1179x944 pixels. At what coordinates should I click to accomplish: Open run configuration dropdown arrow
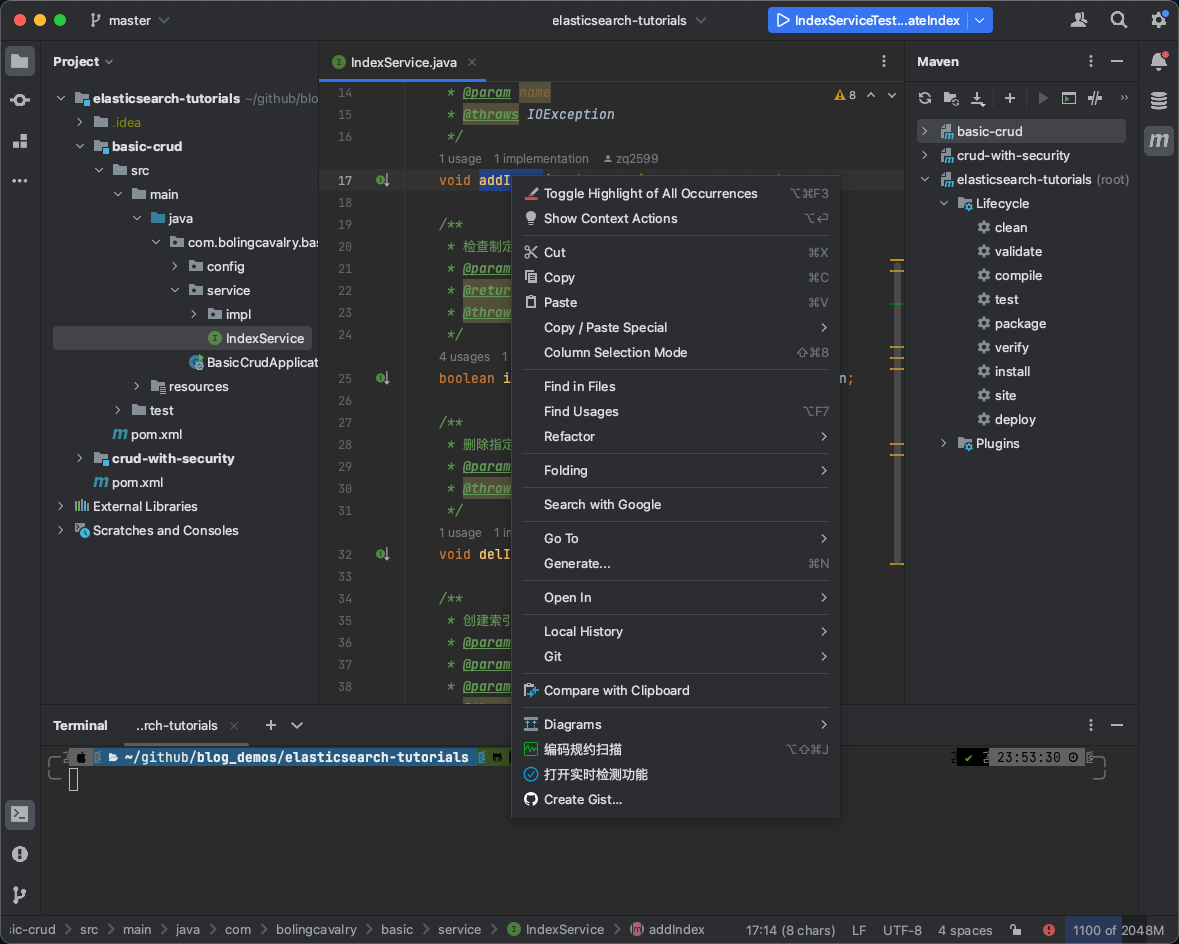980,20
